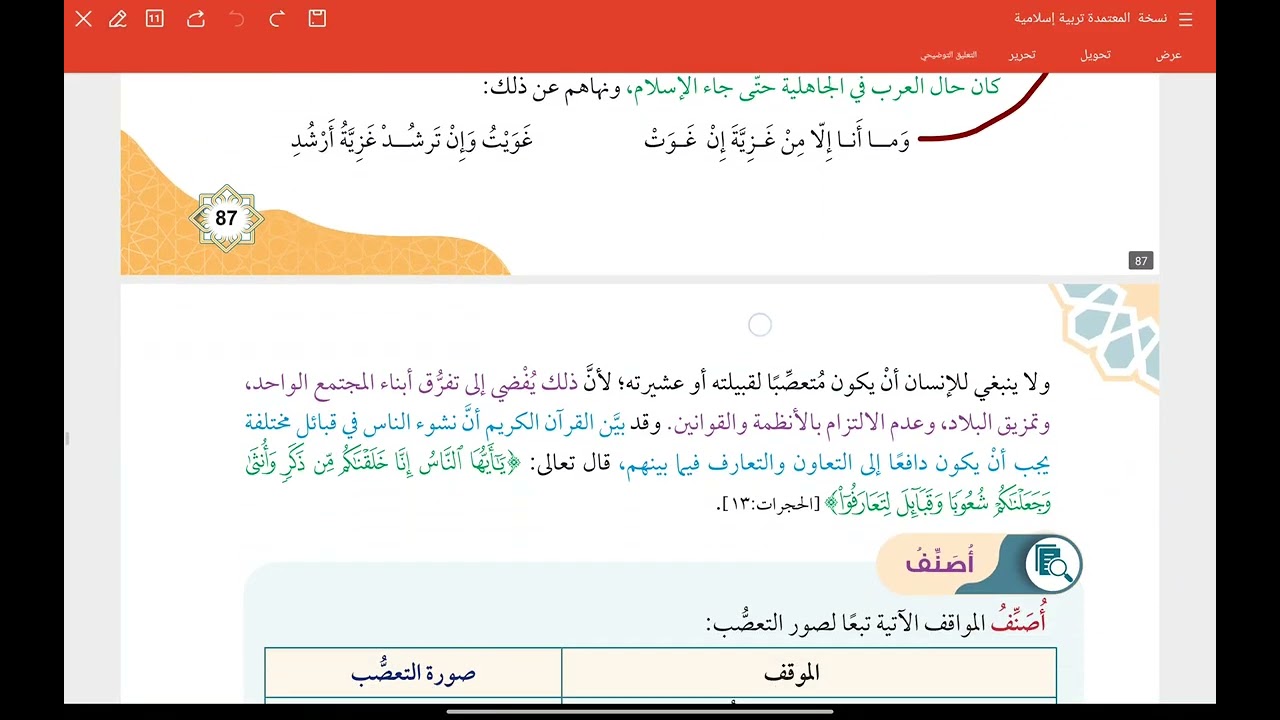Click the صورة التعصب table header
The width and height of the screenshot is (1280, 720).
click(413, 673)
